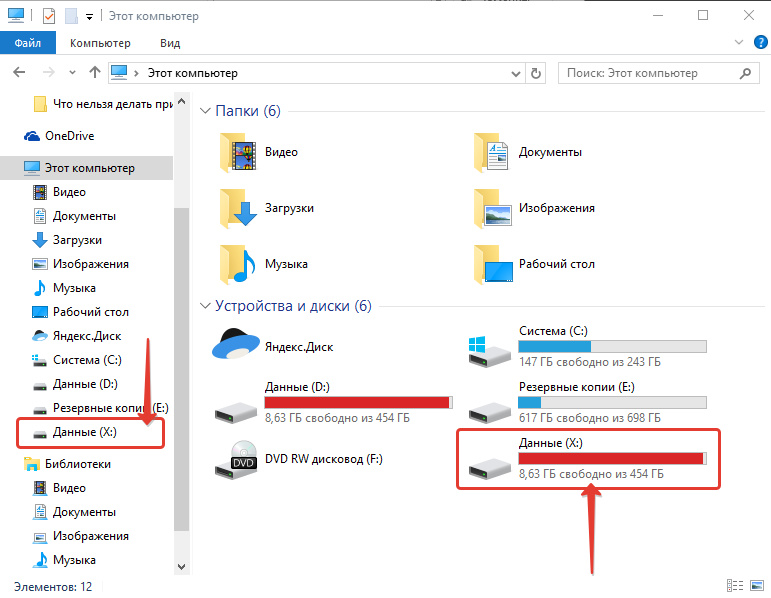Open recent locations dropdown arrow

coord(72,73)
